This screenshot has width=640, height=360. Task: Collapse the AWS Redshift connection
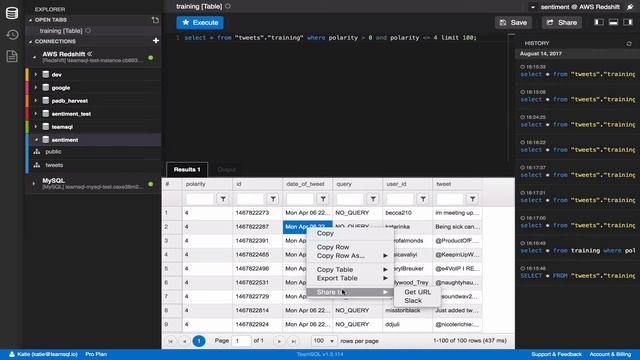click(34, 57)
